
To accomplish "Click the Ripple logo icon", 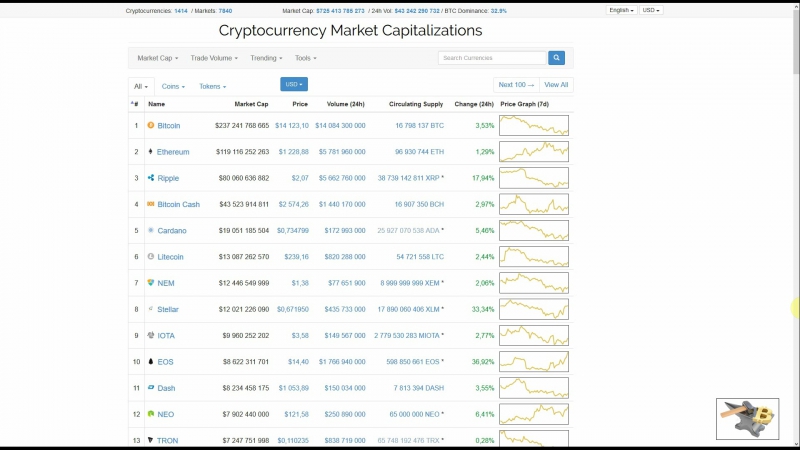I will point(151,178).
